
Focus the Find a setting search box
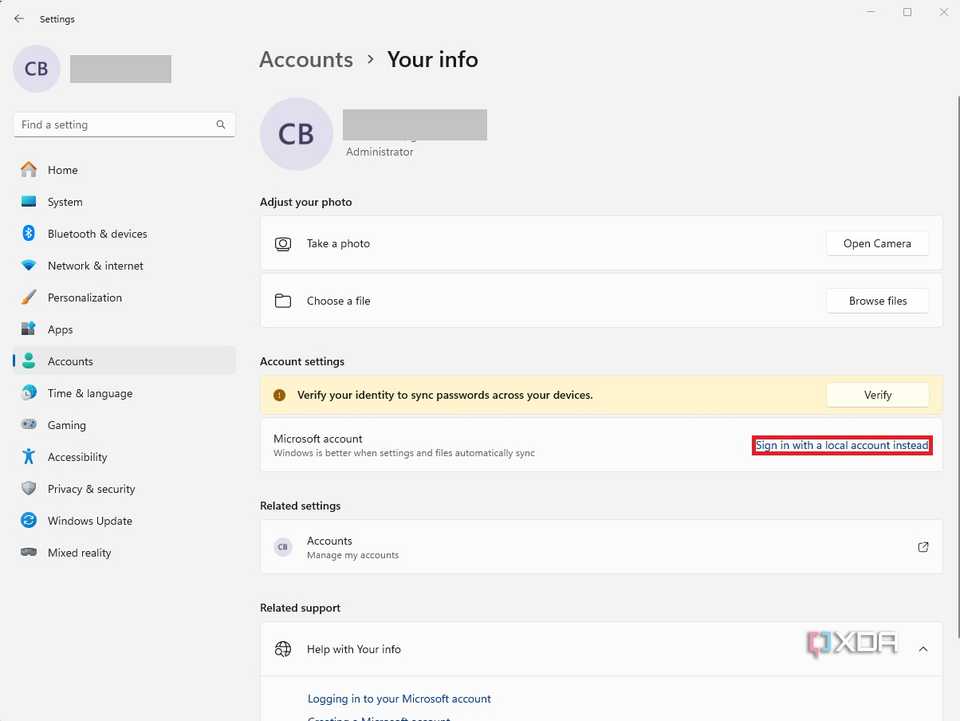115,125
